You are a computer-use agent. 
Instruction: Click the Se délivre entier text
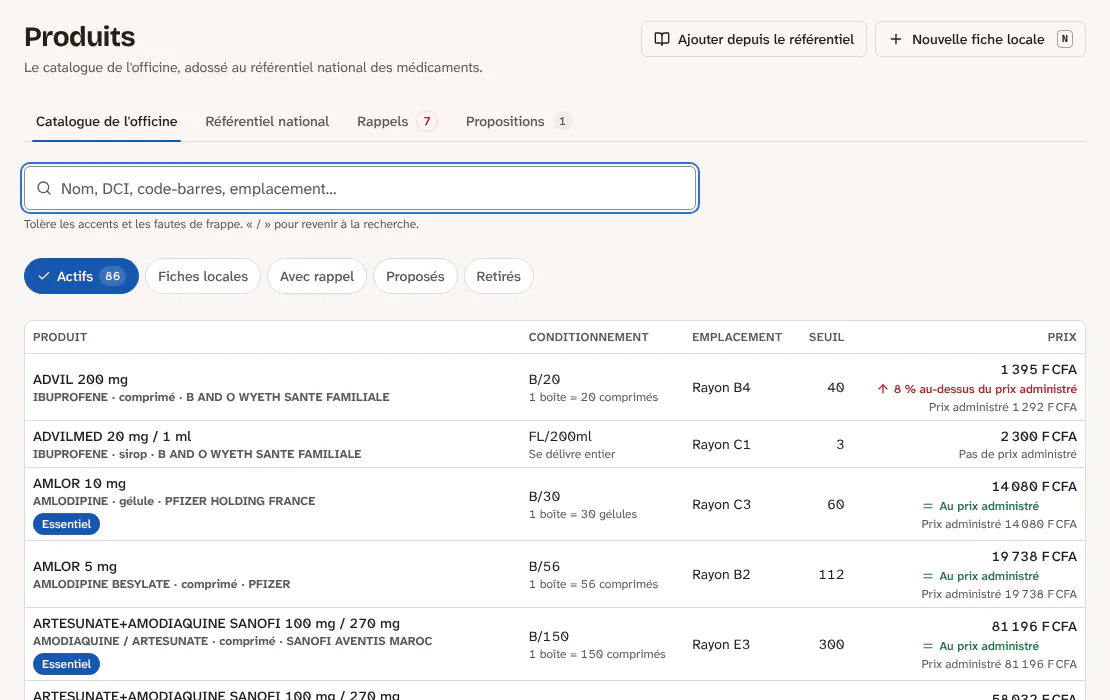pyautogui.click(x=571, y=454)
